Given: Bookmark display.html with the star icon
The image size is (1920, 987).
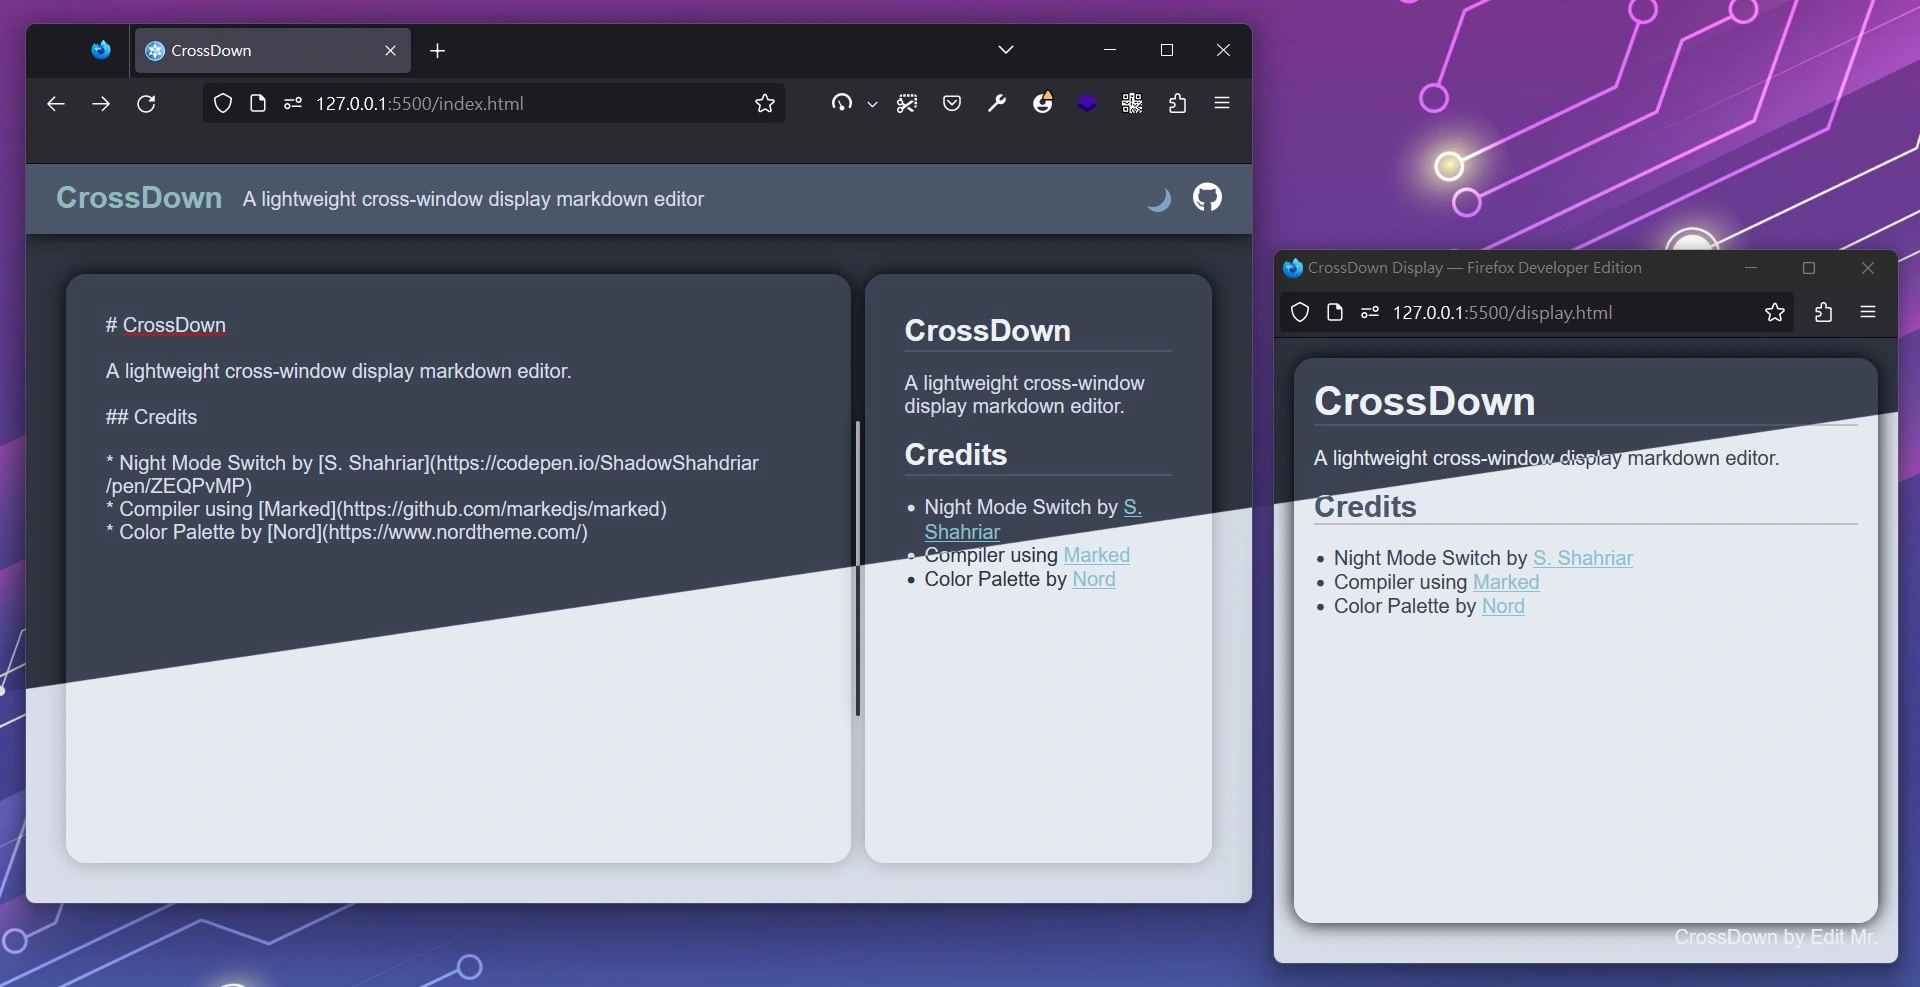Looking at the screenshot, I should 1775,313.
